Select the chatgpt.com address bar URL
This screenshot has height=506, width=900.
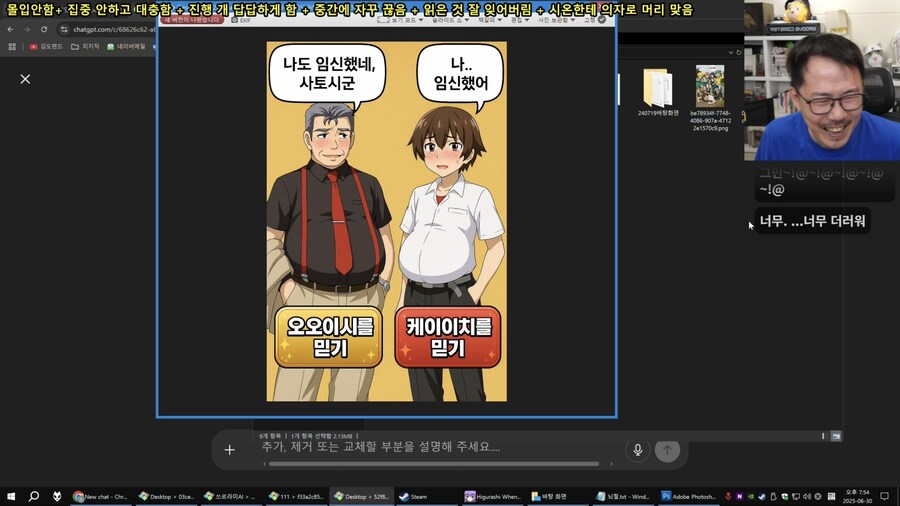point(114,29)
